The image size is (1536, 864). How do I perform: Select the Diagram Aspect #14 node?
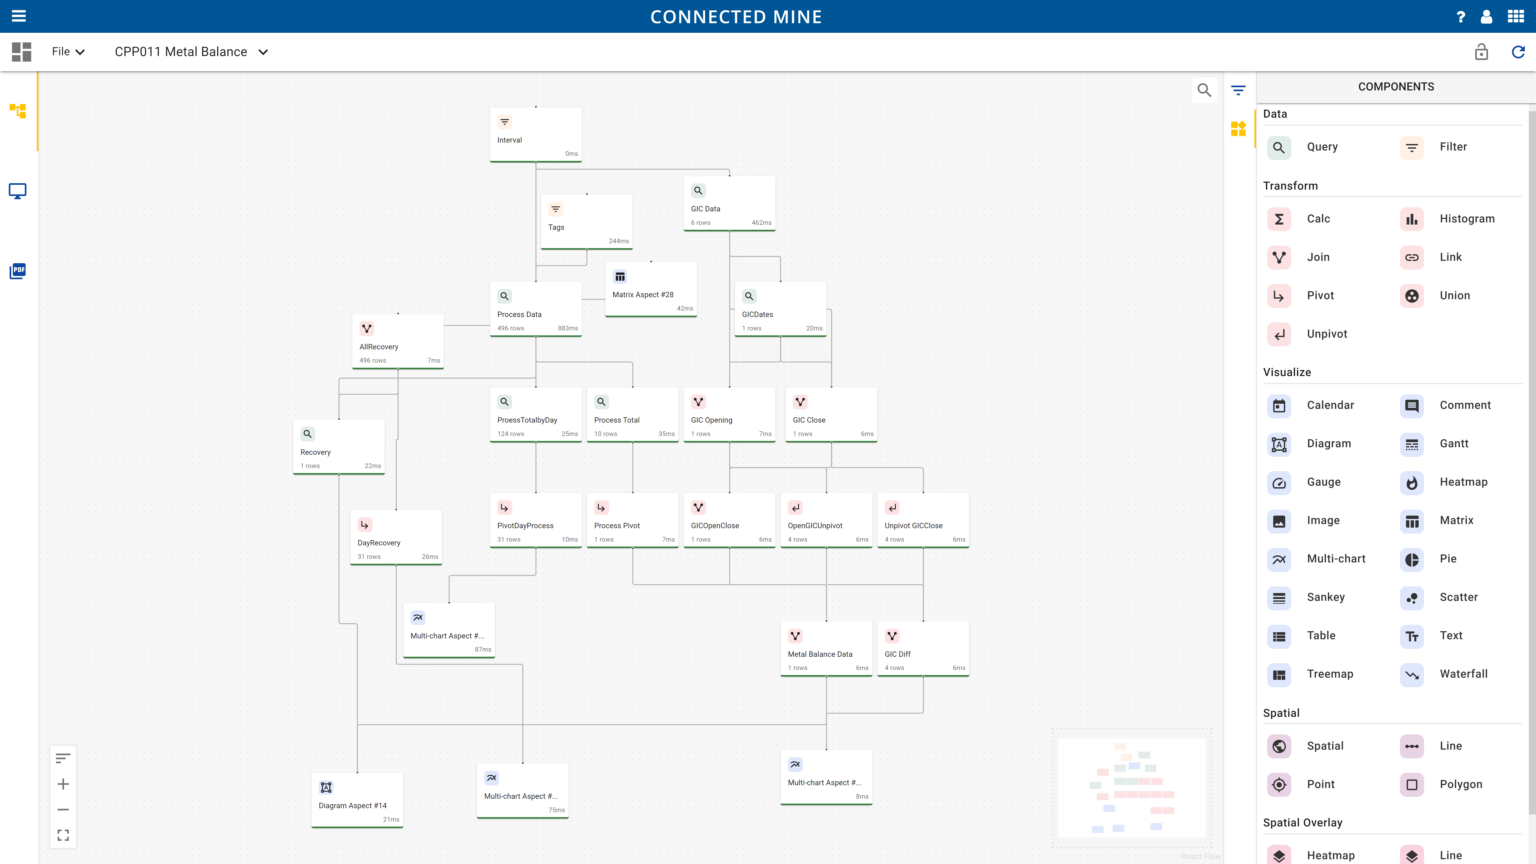[357, 800]
